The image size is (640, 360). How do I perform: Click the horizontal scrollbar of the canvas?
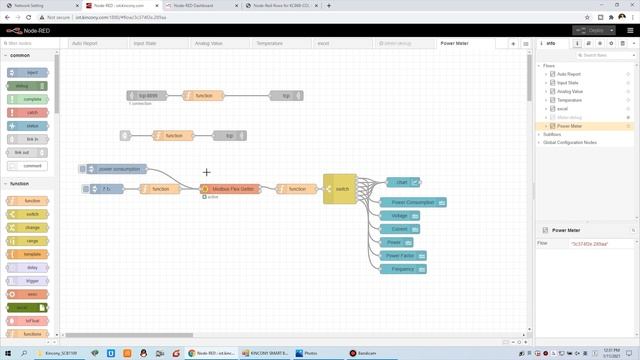coord(129,335)
